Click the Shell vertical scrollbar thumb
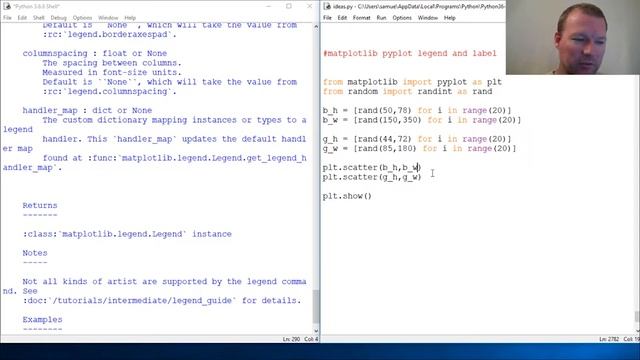This screenshot has width=640, height=360. [316, 306]
